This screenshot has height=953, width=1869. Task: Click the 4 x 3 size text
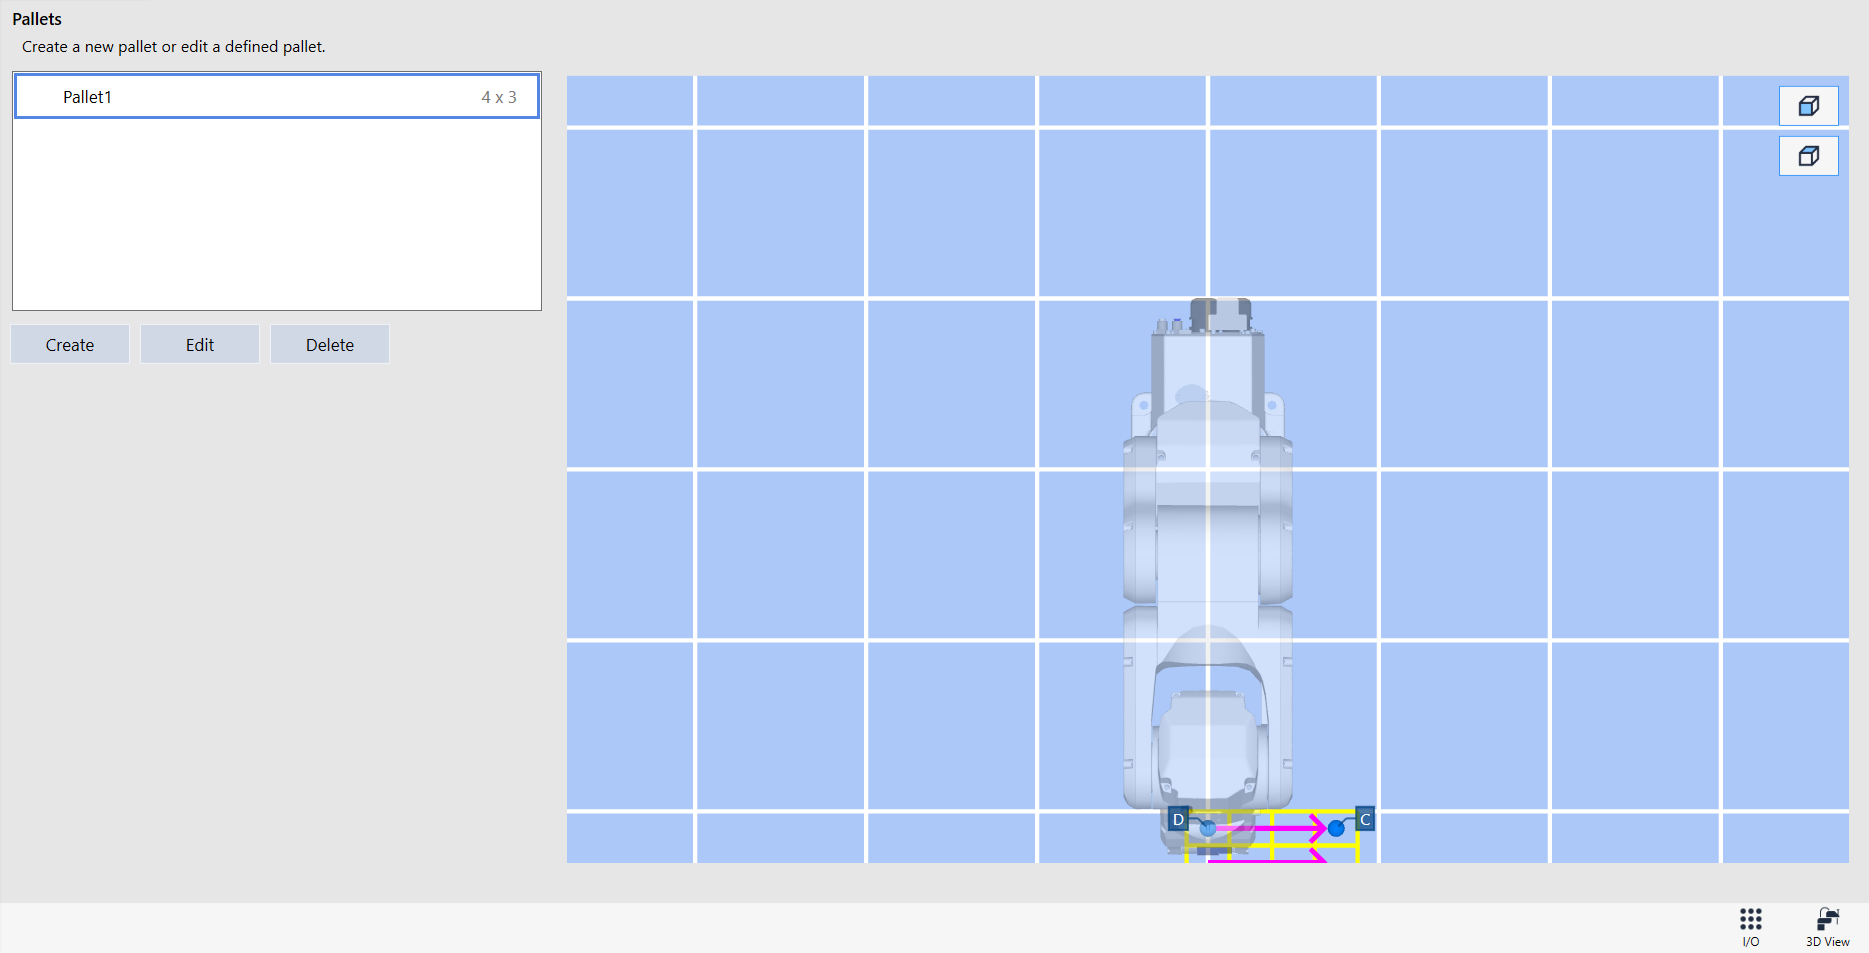tap(499, 97)
